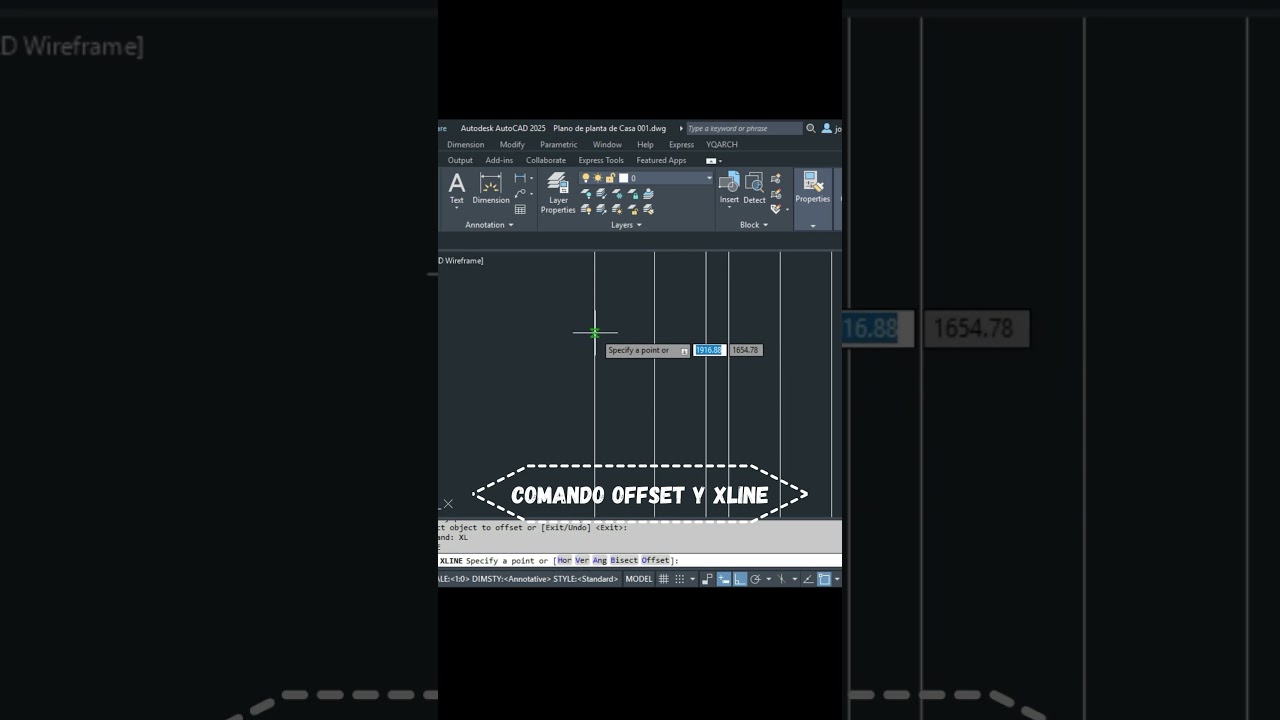Click the Layer Lock icon

pos(634,194)
